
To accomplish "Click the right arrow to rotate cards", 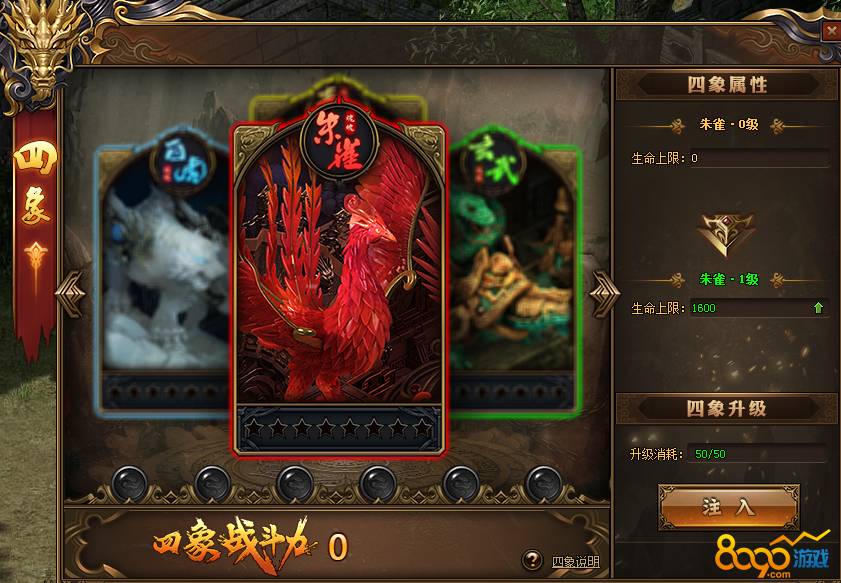I will [605, 293].
